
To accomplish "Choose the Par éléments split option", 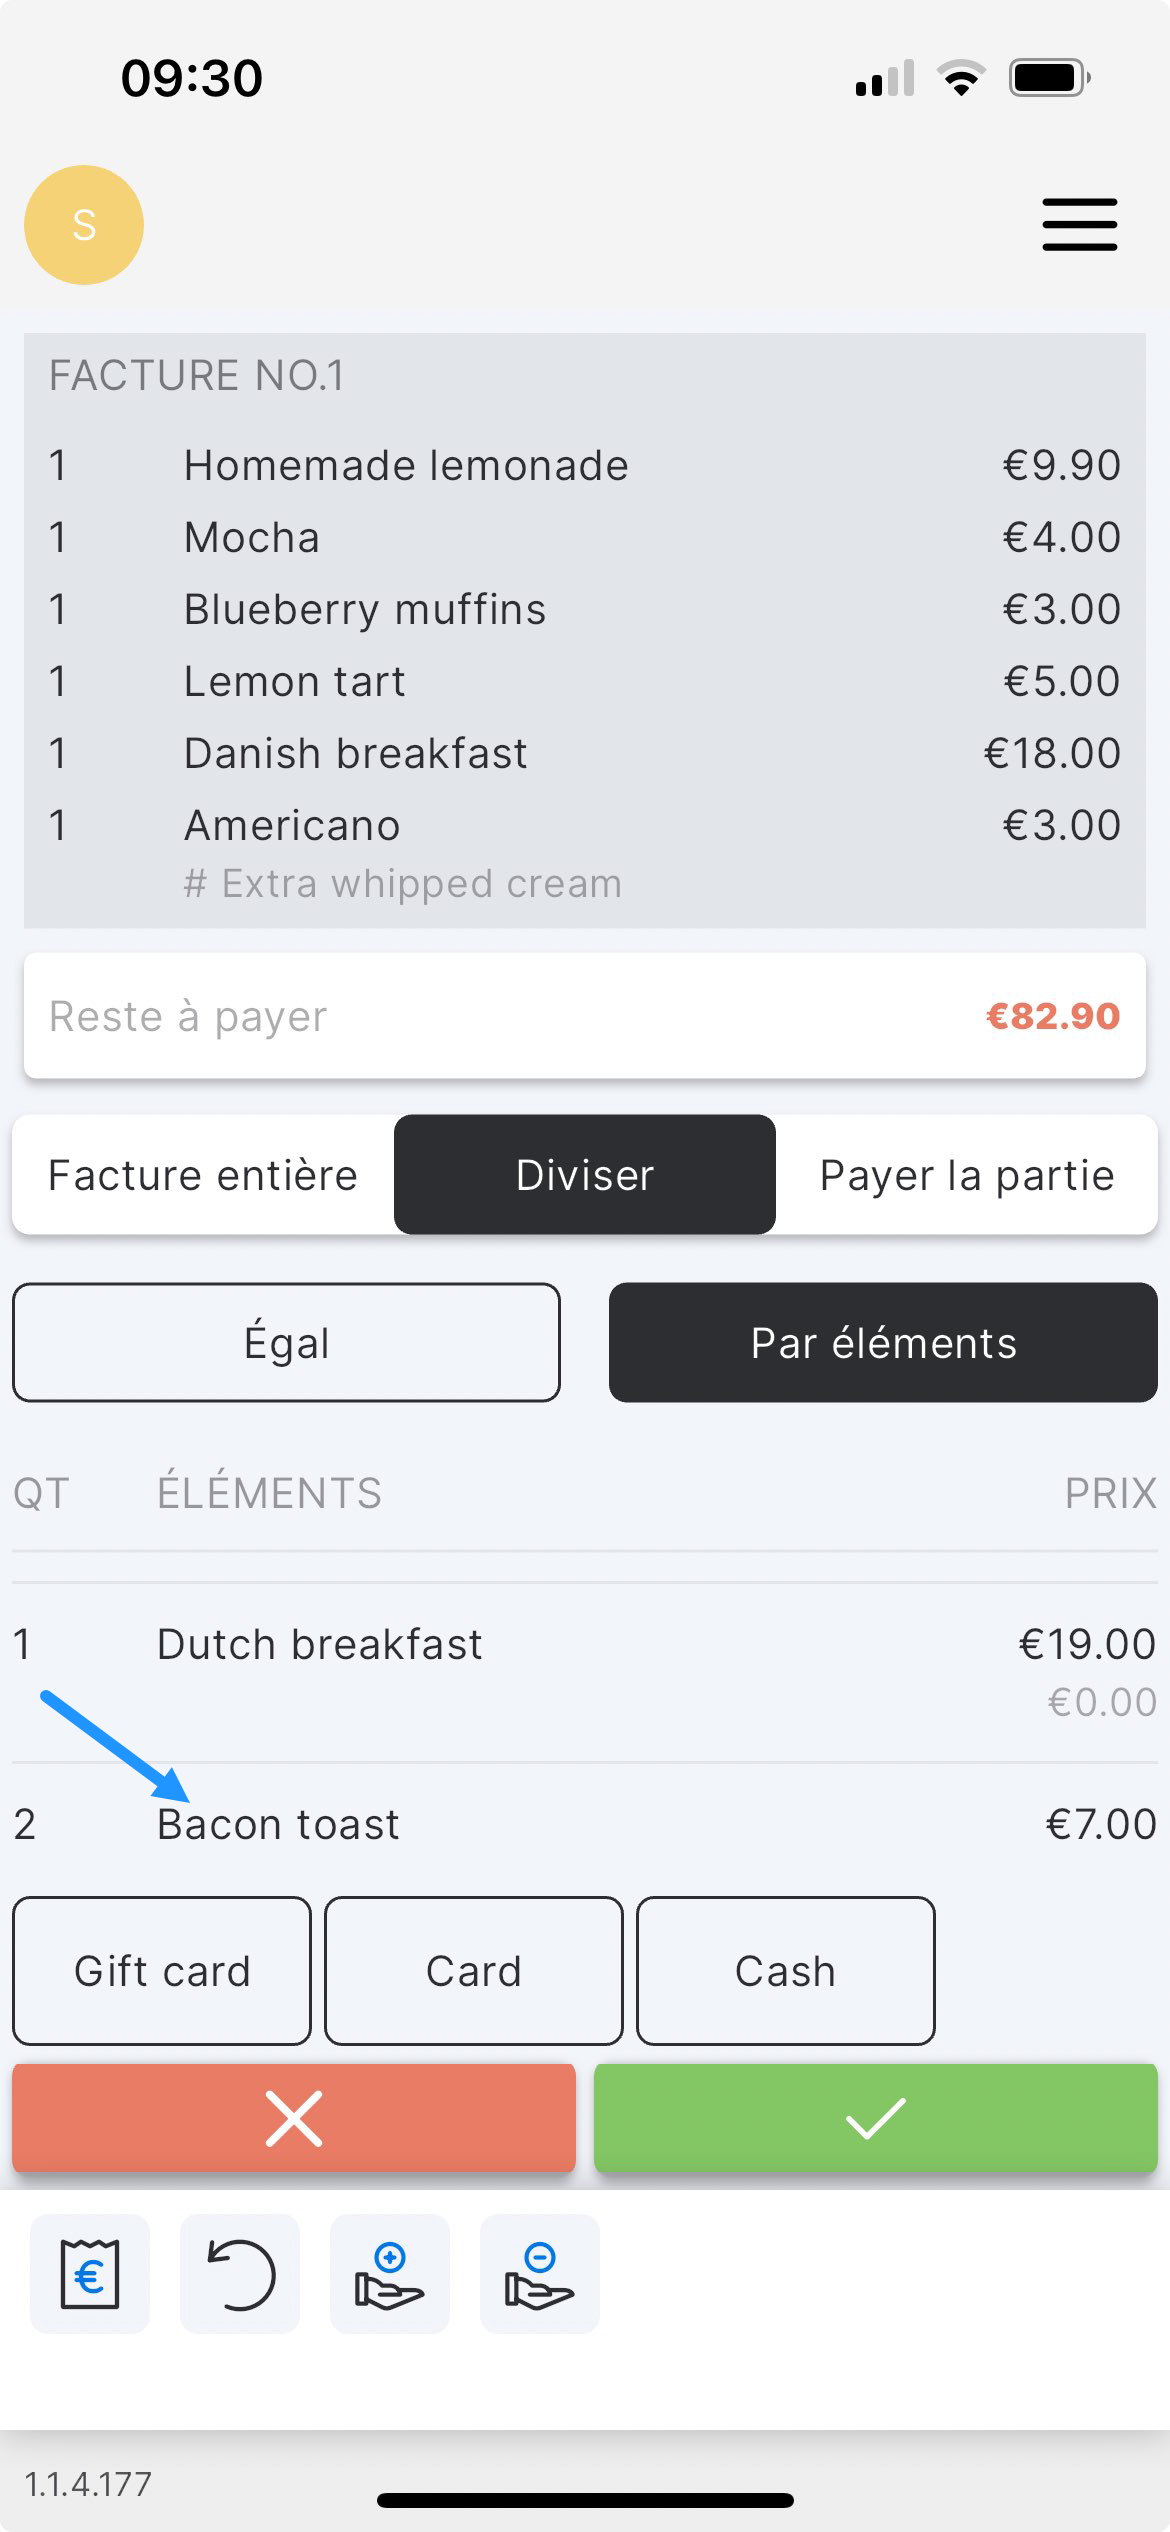I will (883, 1343).
